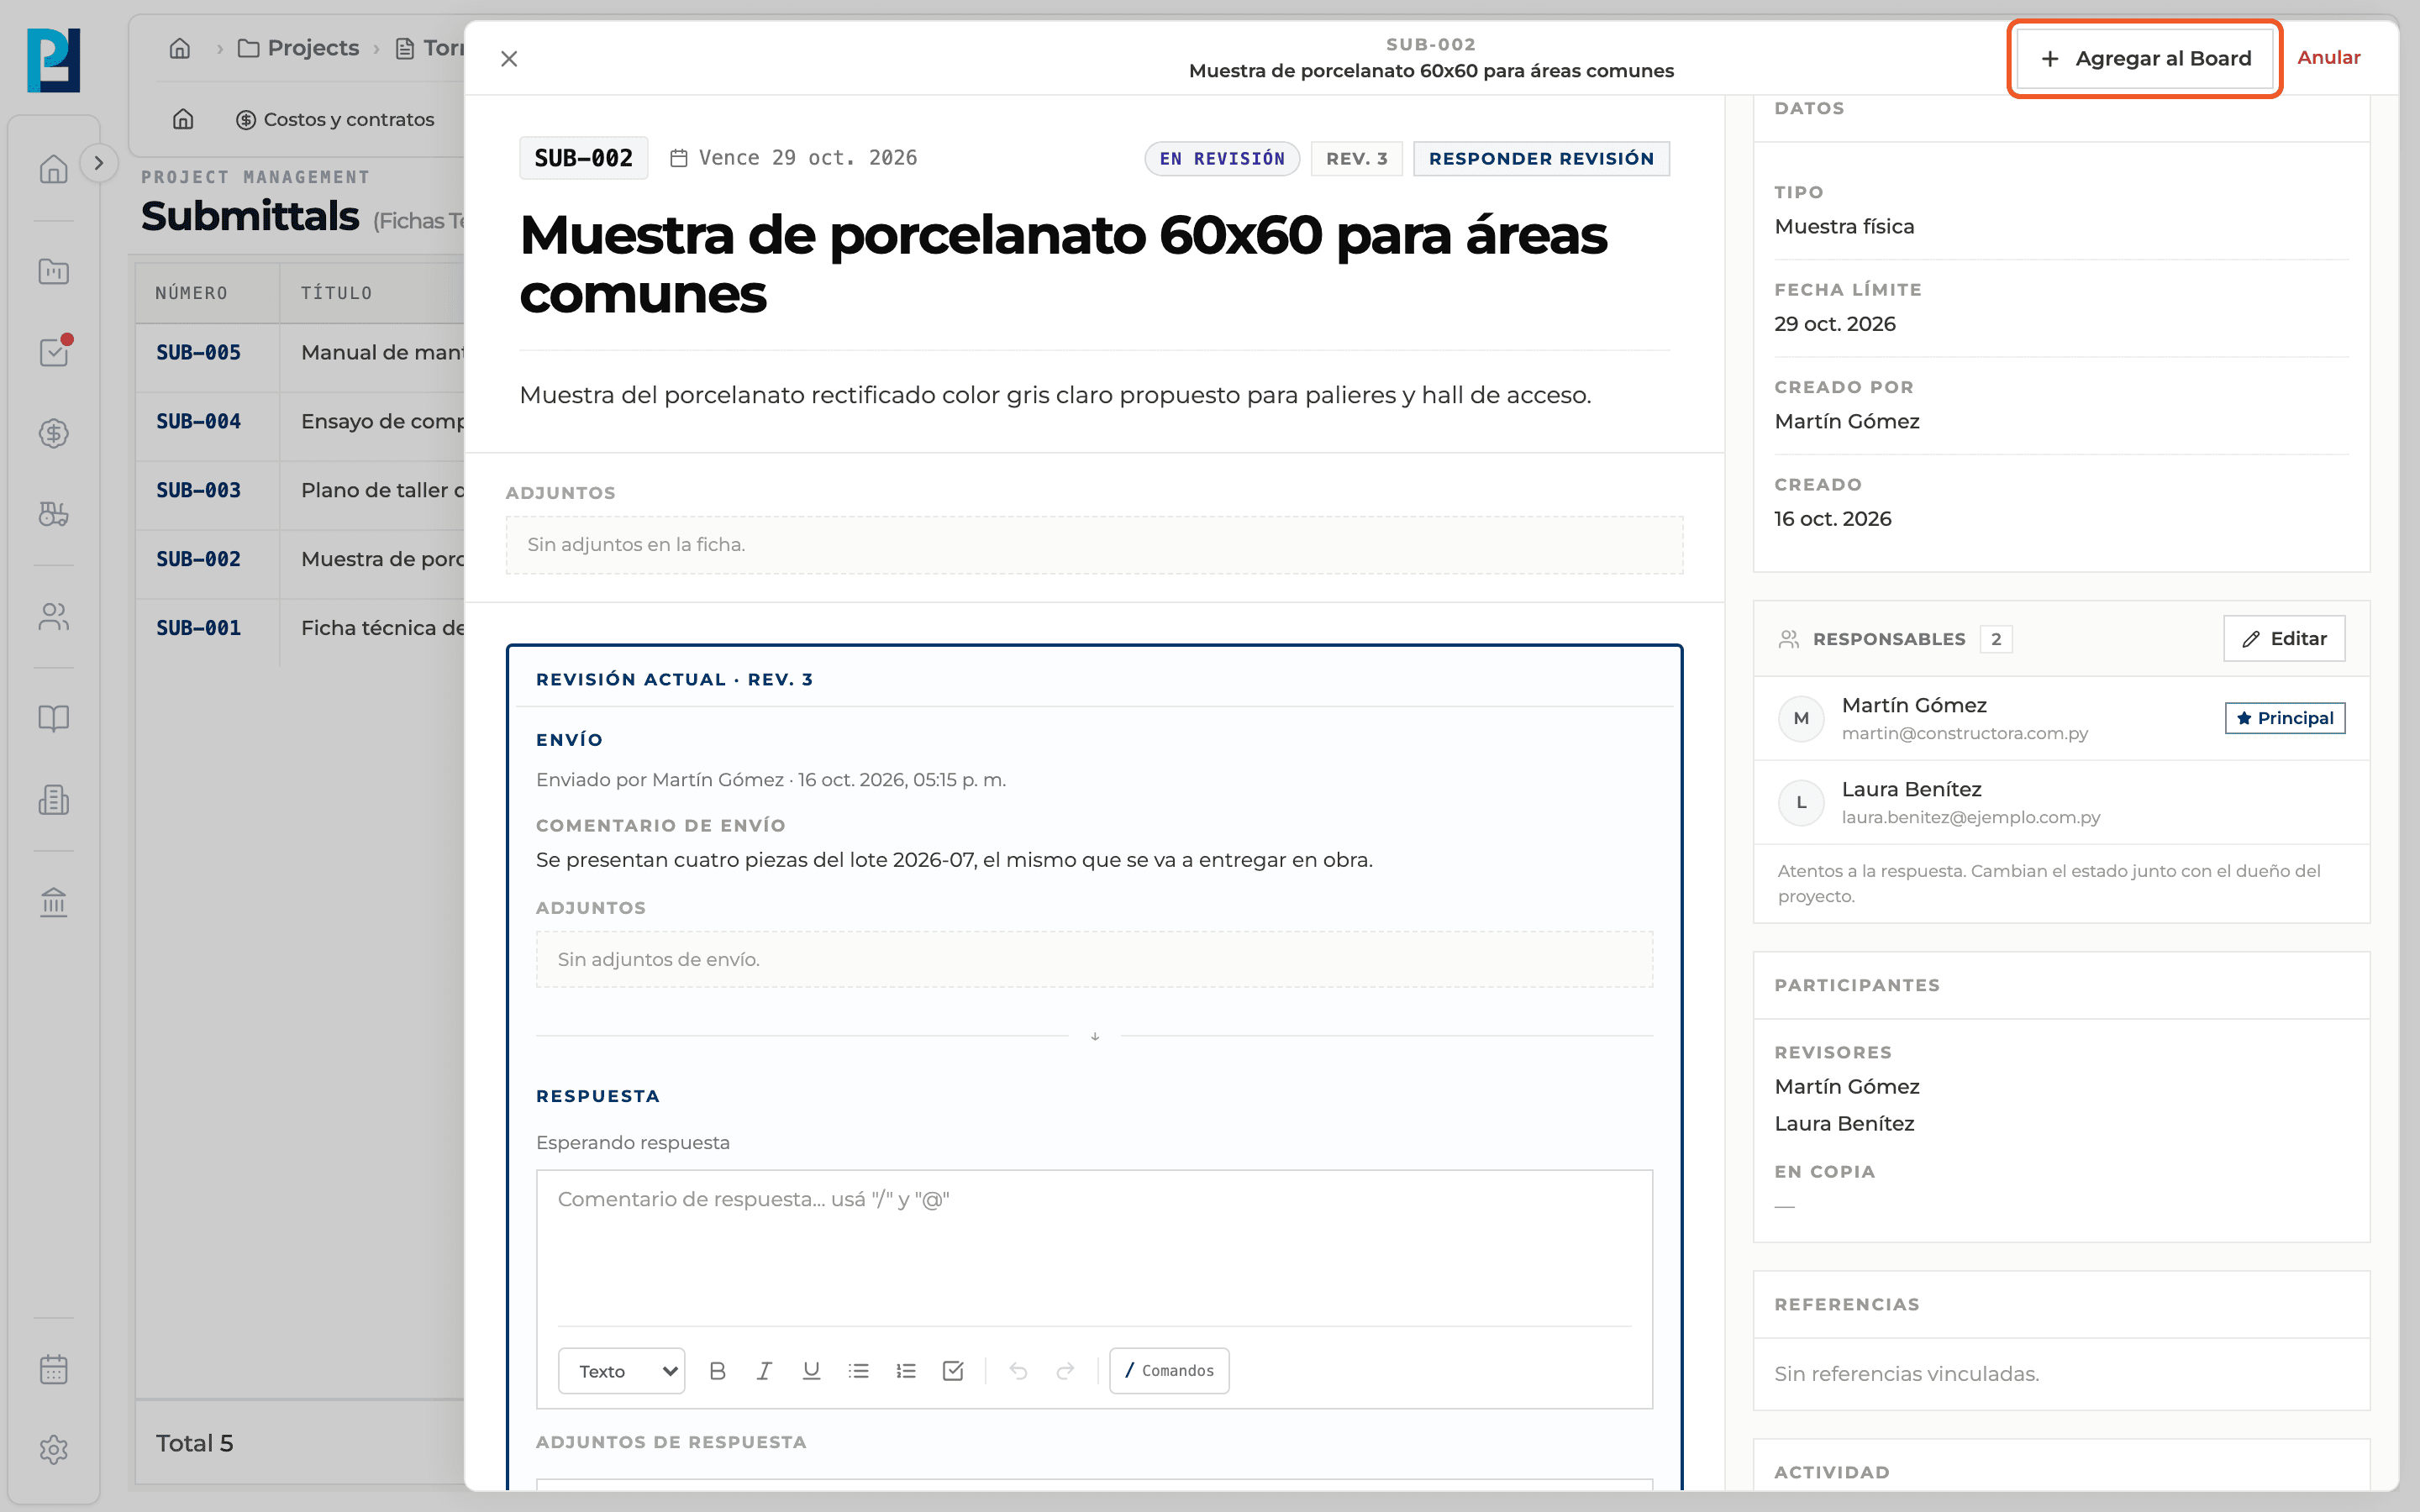
Task: Open Responder Revisión action
Action: (x=1541, y=158)
